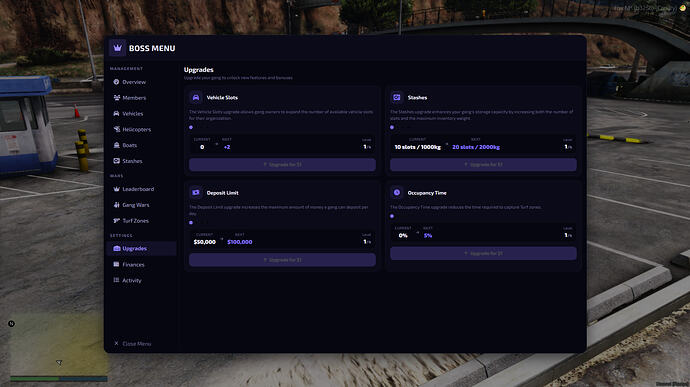The width and height of the screenshot is (690, 387).
Task: Click the '$50,000' current deposit value
Action: pyautogui.click(x=205, y=242)
